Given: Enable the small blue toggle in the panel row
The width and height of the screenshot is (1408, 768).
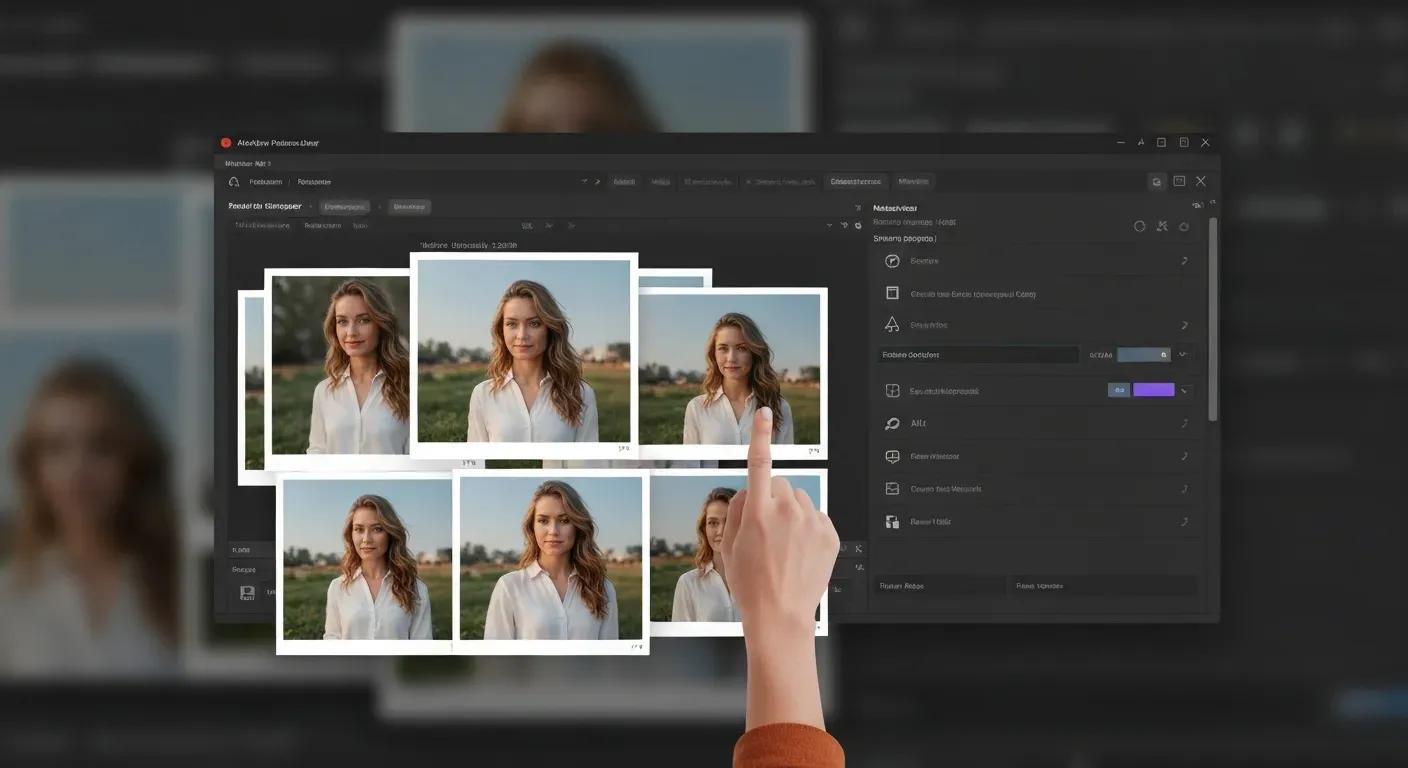Looking at the screenshot, I should [1119, 390].
